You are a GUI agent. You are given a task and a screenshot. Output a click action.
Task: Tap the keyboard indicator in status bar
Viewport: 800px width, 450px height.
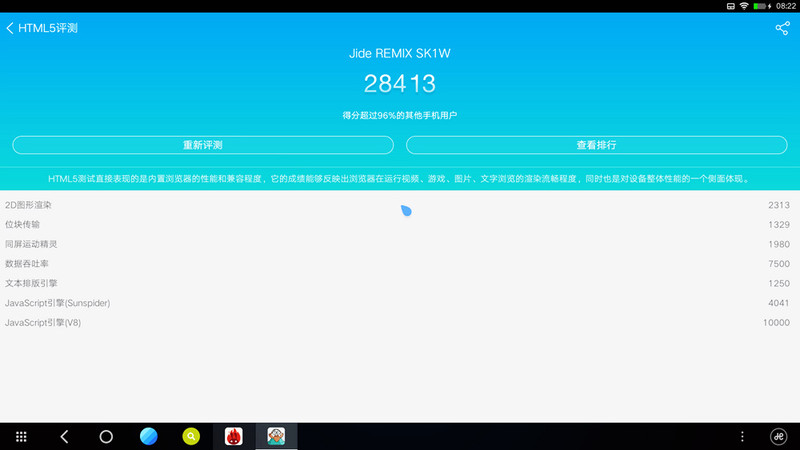[731, 6]
